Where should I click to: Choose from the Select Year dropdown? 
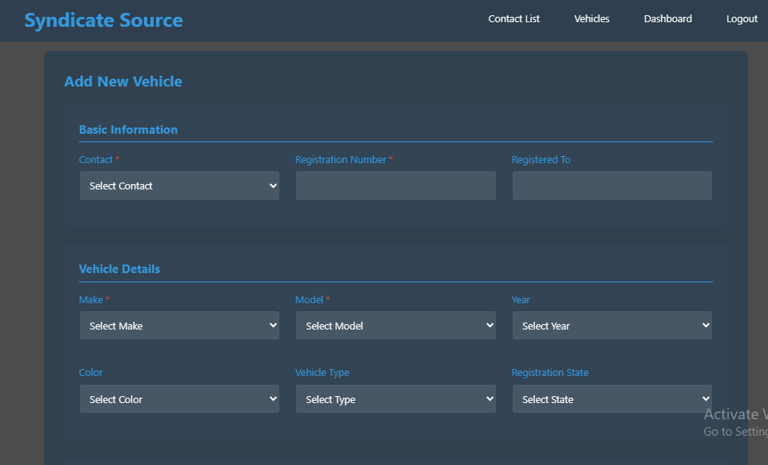pos(612,326)
